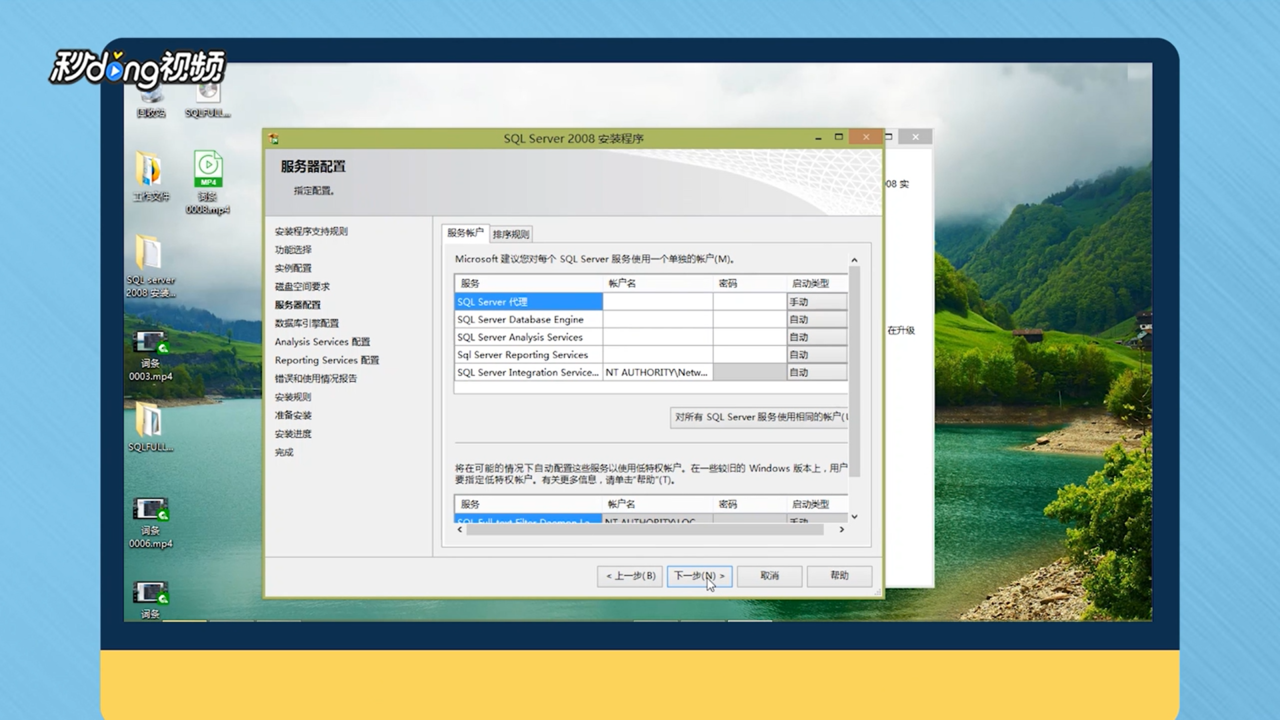Click the vertical scrollbar up arrow

tap(854, 260)
